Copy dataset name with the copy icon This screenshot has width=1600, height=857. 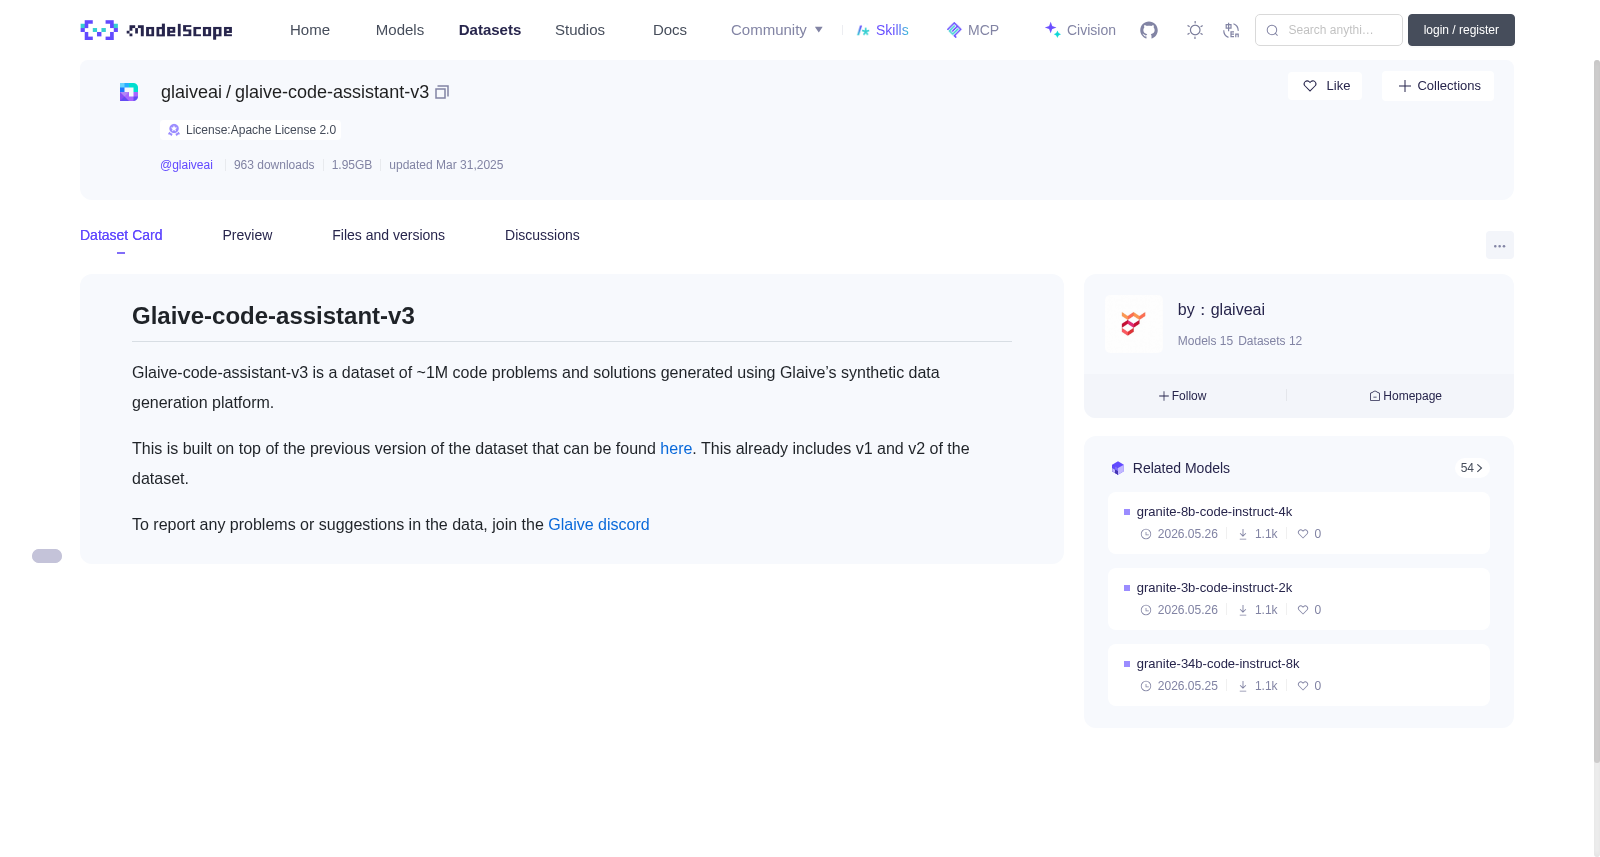click(x=442, y=92)
